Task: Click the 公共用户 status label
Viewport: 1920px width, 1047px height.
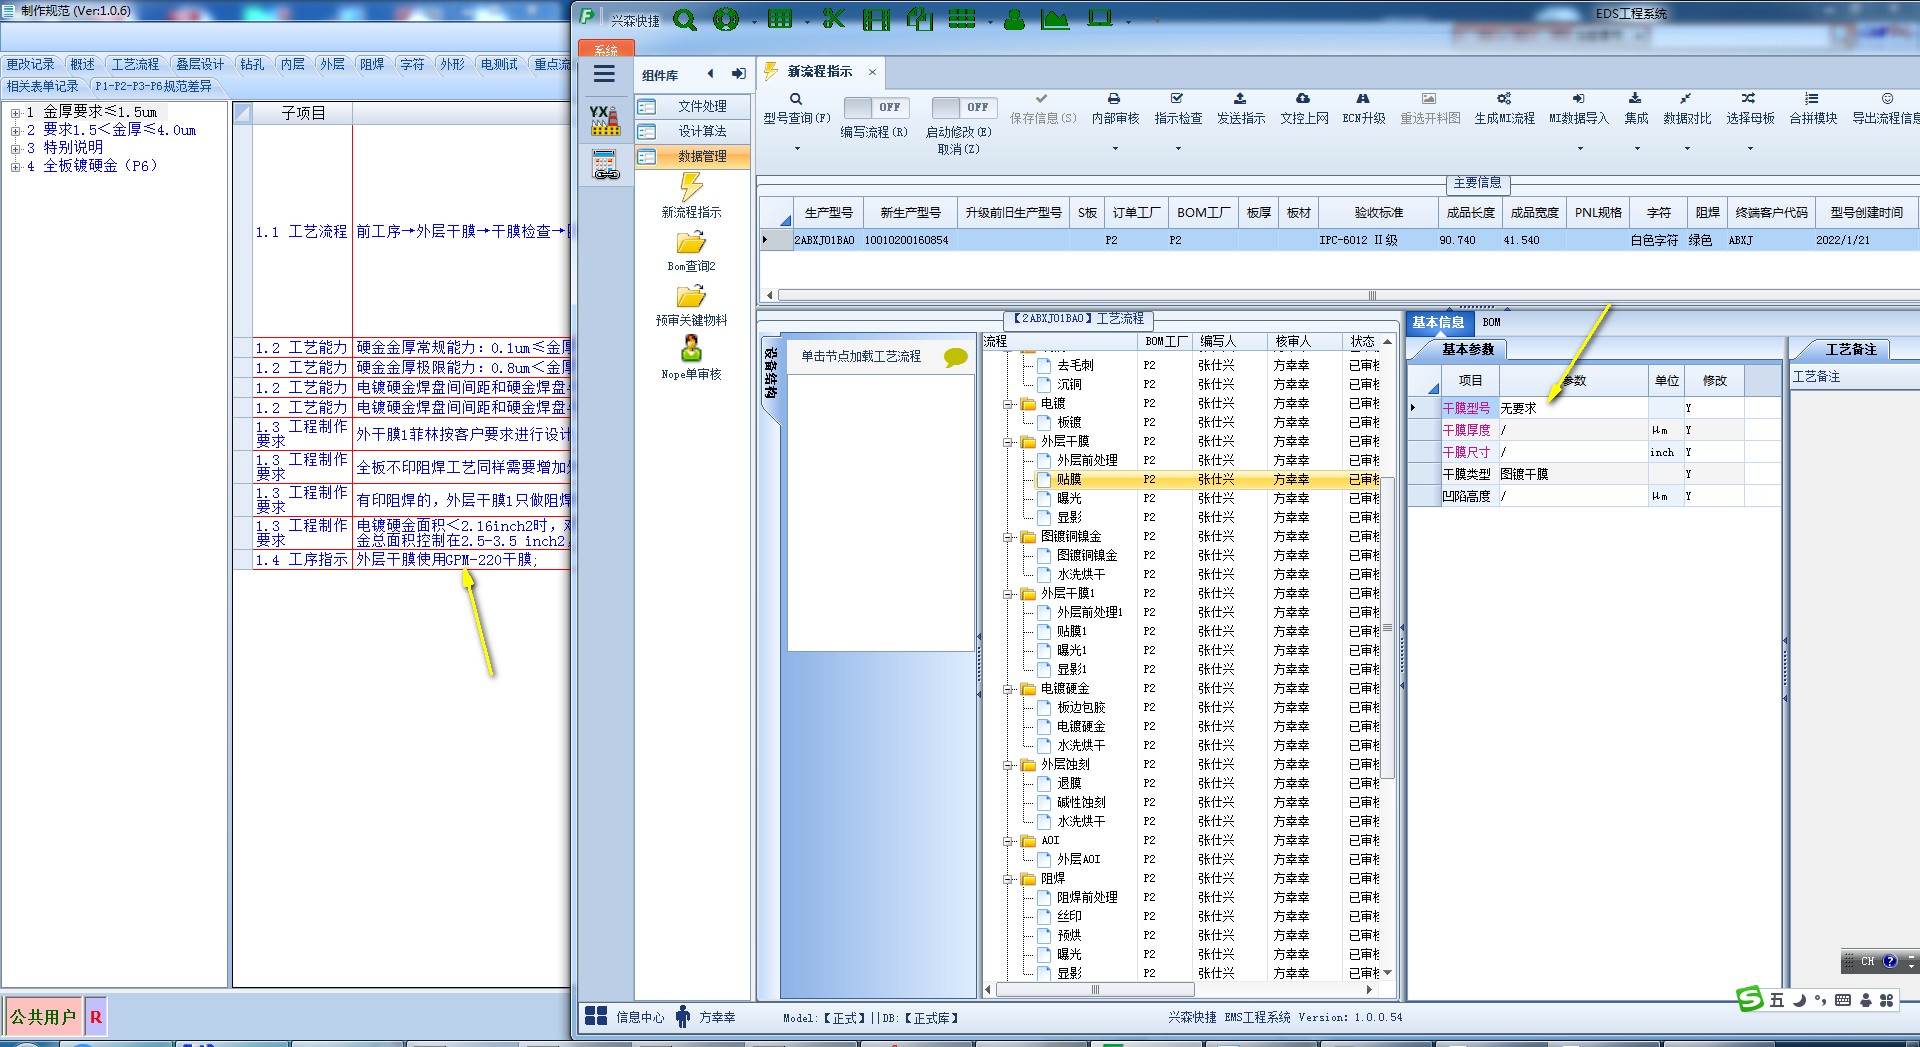Action: [43, 1017]
